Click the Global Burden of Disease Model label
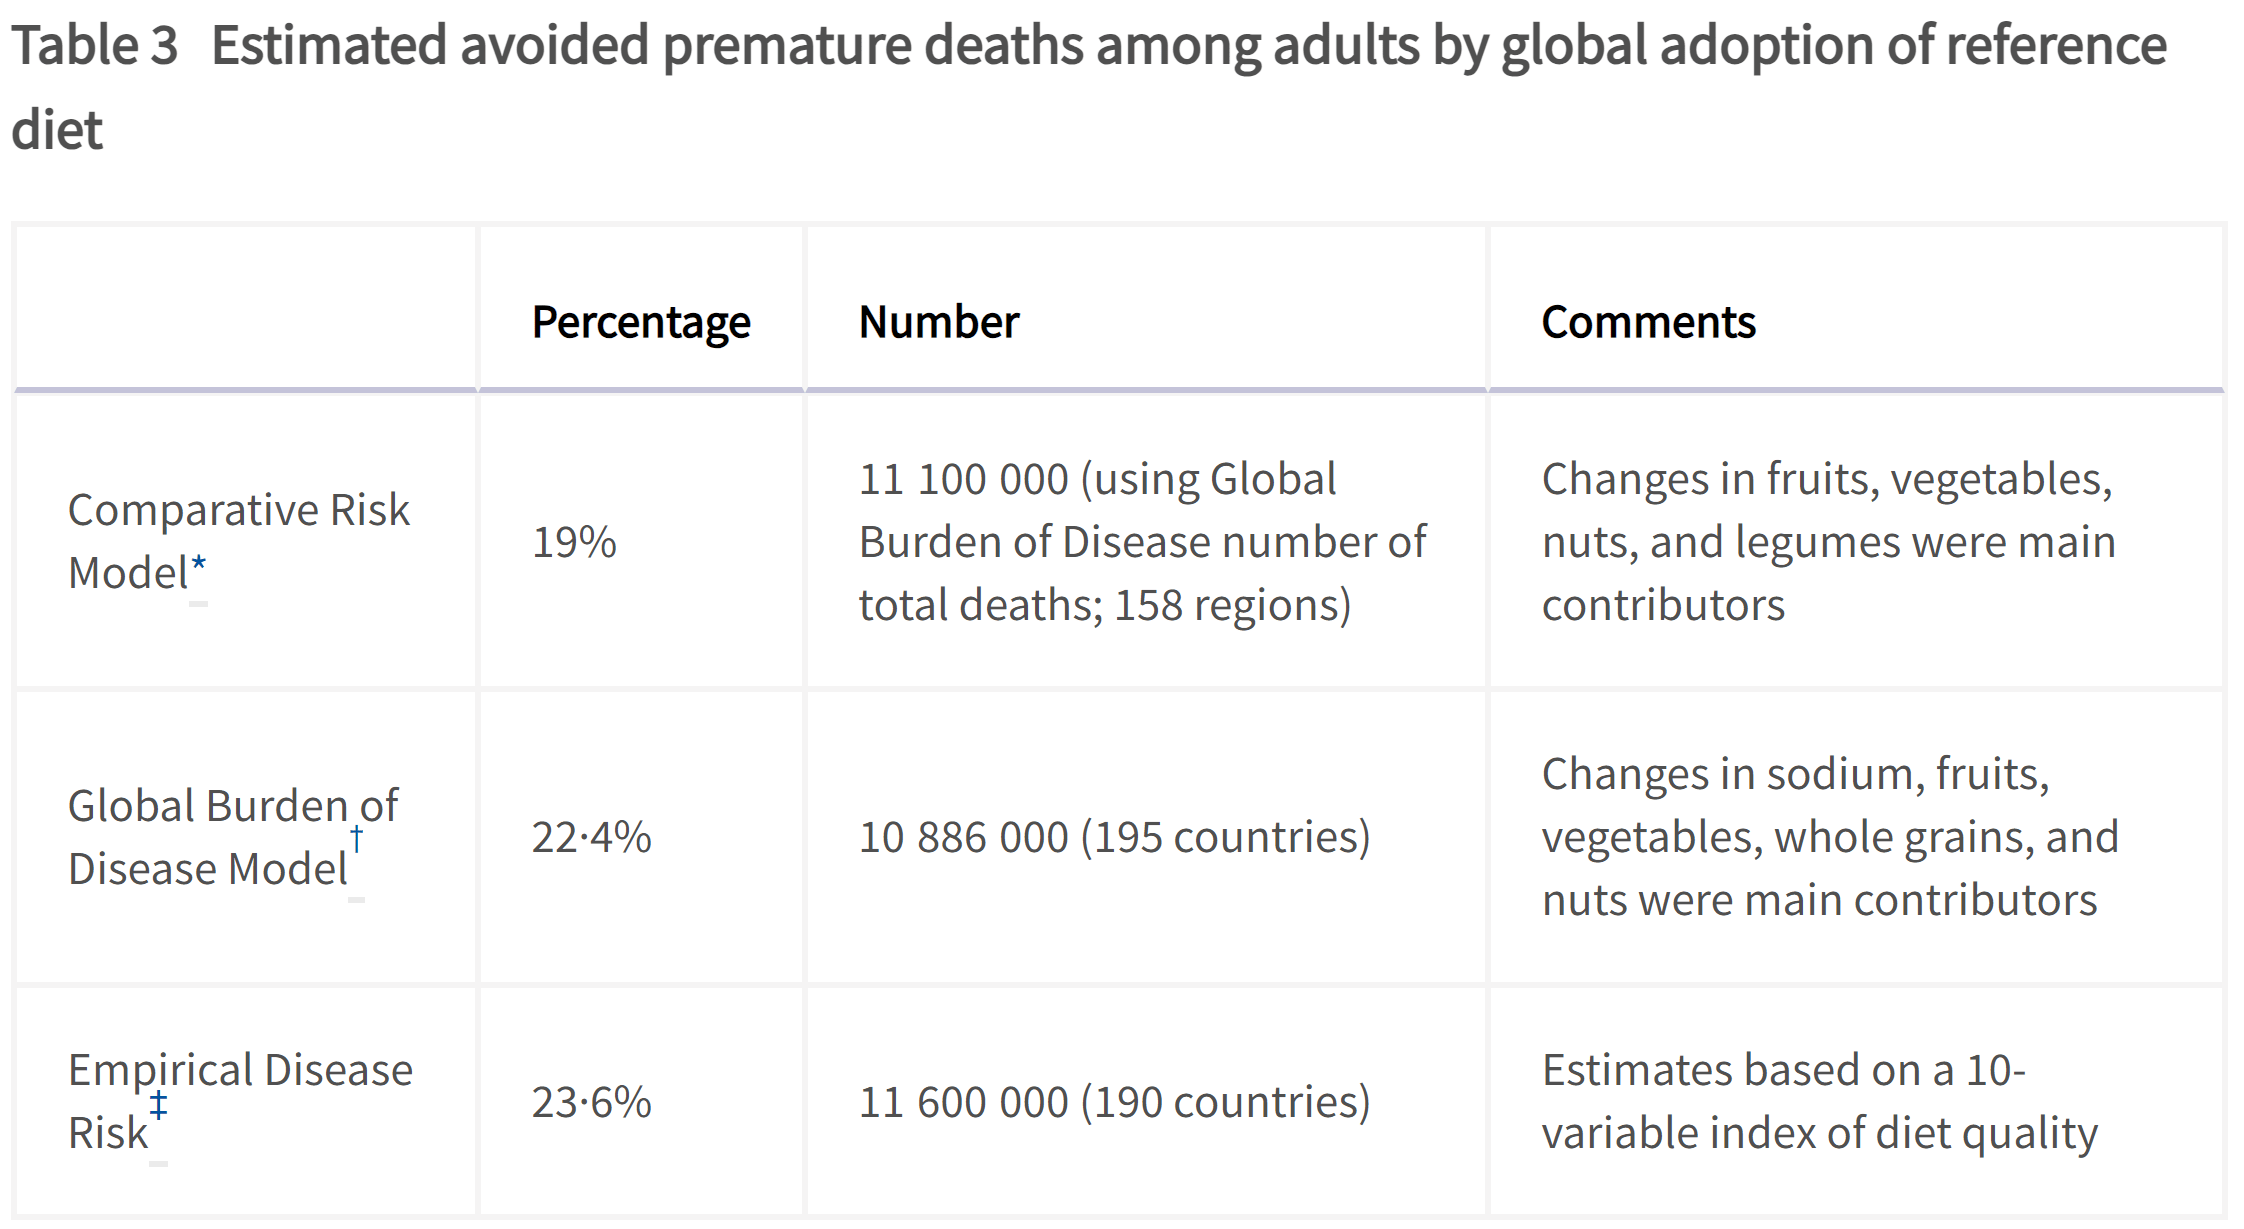The height and width of the screenshot is (1229, 2244). (232, 837)
